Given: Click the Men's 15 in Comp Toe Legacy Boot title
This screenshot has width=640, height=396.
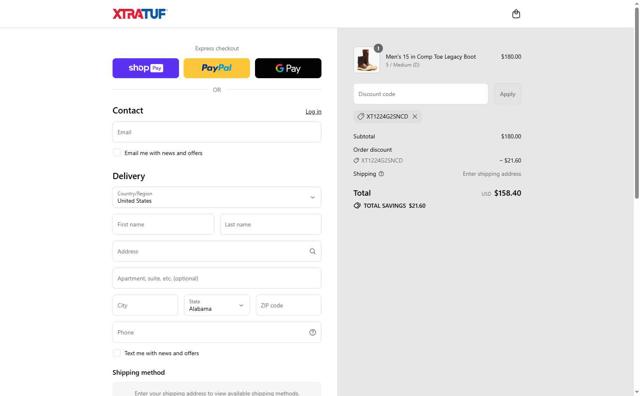Looking at the screenshot, I should click(x=431, y=57).
